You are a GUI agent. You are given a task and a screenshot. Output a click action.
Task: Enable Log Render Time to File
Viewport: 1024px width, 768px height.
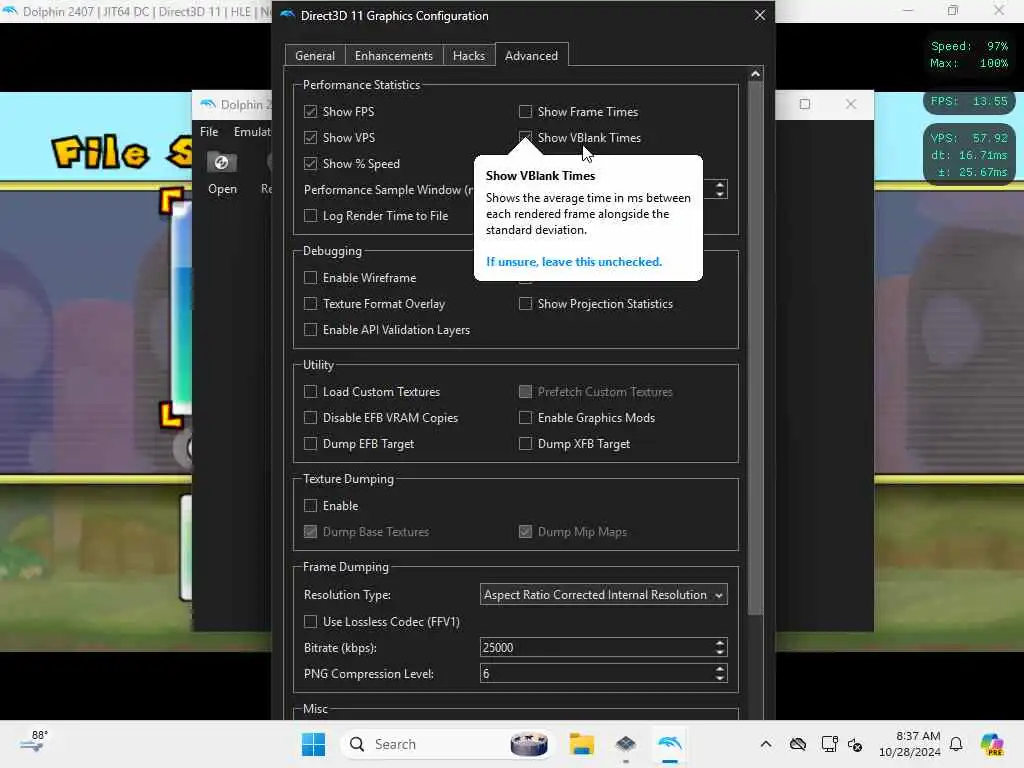310,216
